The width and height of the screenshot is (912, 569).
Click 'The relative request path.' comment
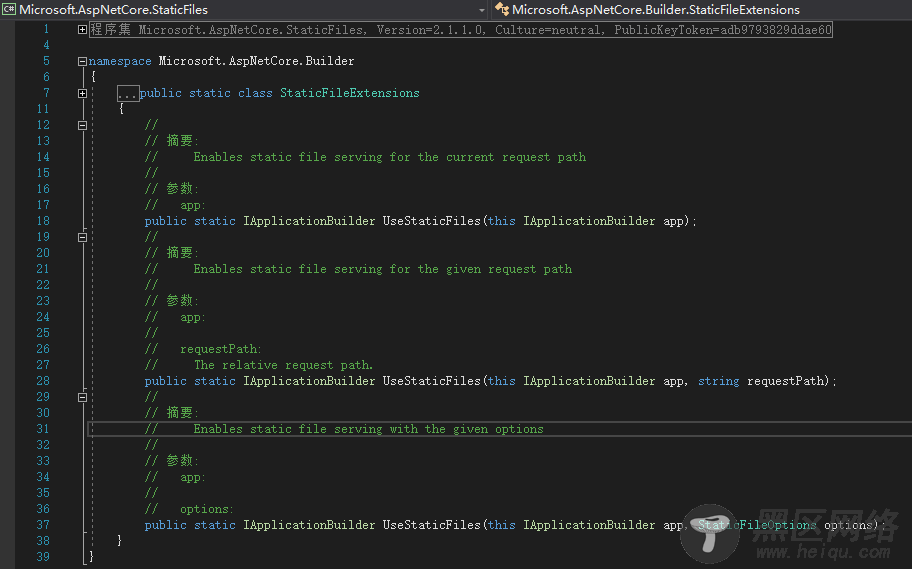284,365
